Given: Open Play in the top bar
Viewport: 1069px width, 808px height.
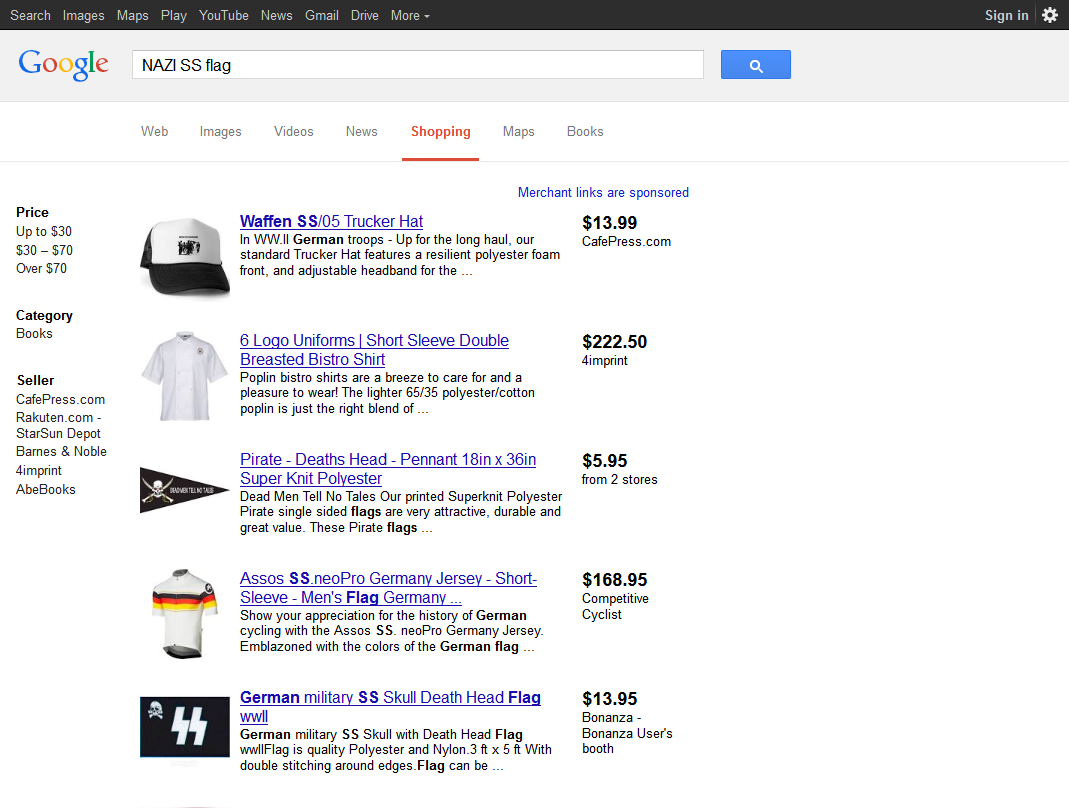Looking at the screenshot, I should [x=174, y=15].
